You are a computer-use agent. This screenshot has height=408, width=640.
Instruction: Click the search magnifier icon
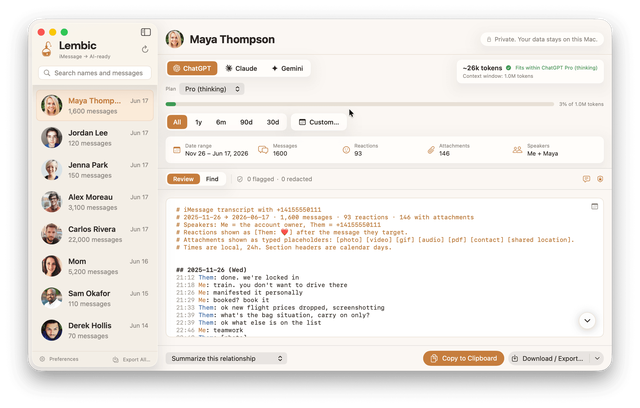tap(47, 73)
